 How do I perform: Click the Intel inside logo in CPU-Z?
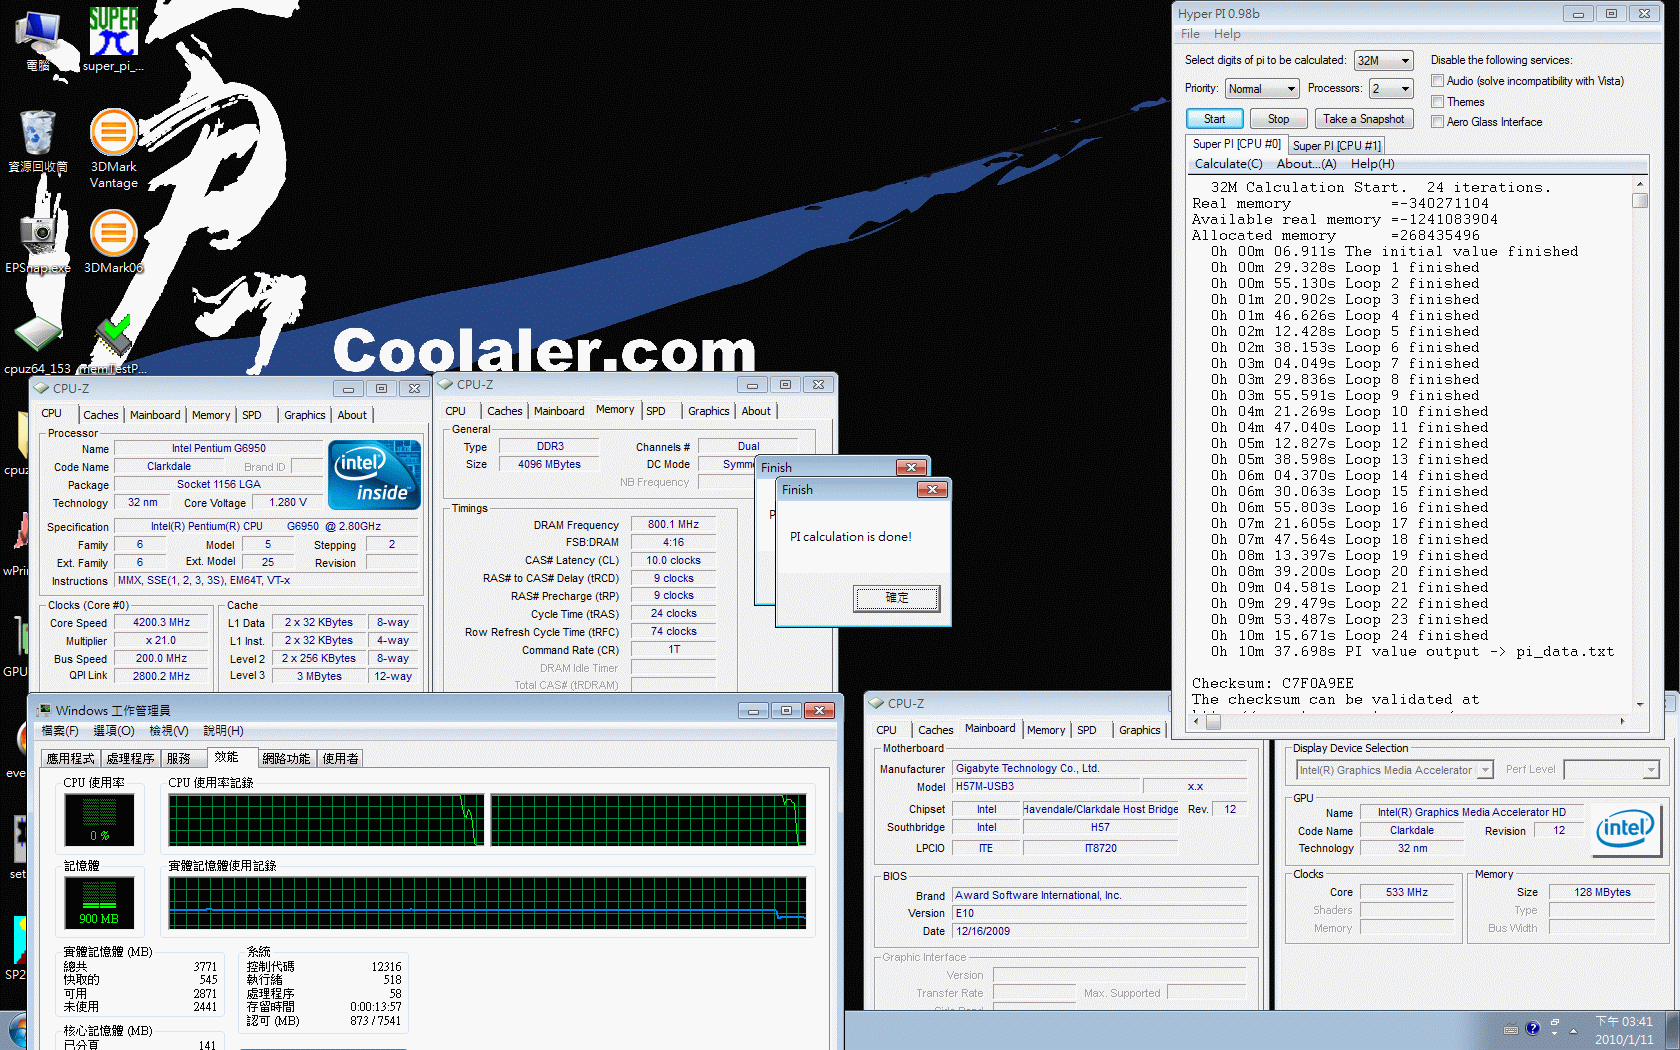[x=375, y=475]
